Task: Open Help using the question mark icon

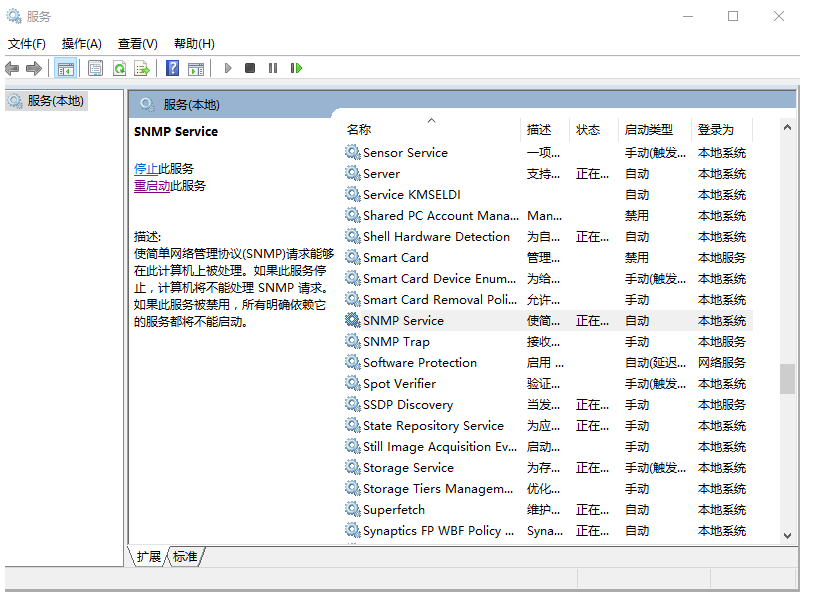Action: pos(172,67)
